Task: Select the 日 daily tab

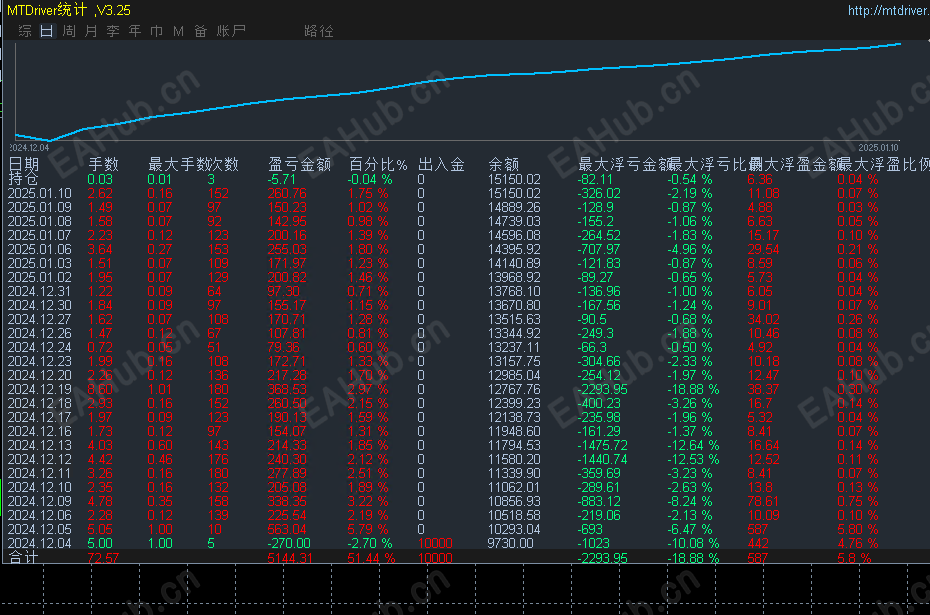Action: coord(47,31)
